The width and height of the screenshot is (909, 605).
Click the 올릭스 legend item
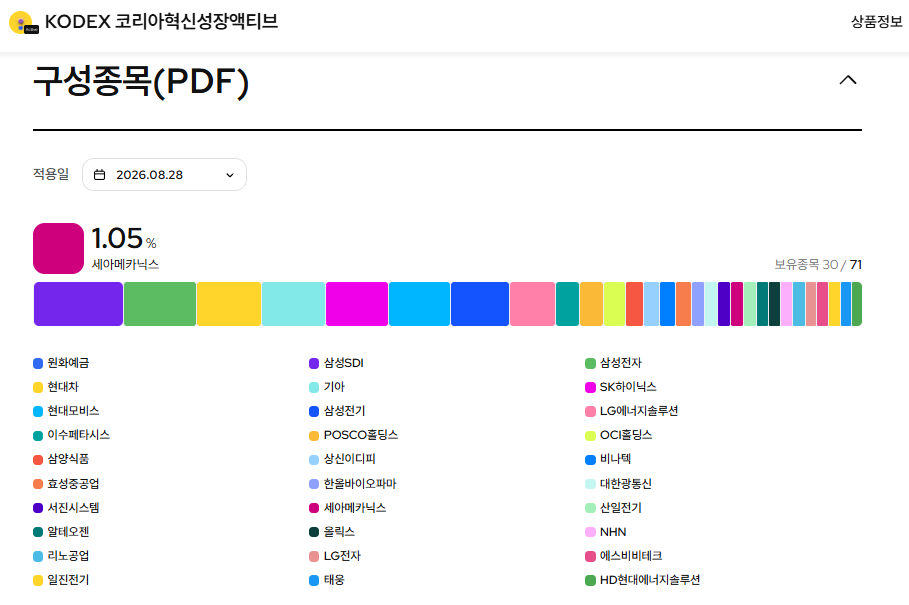(x=332, y=531)
